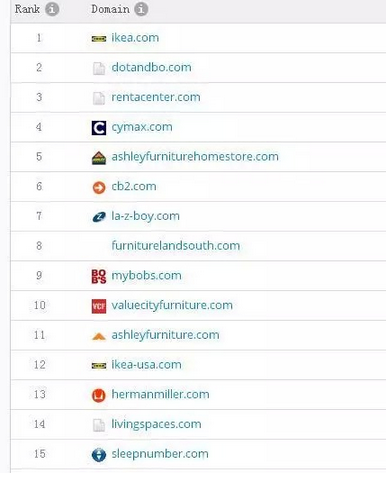
Task: Click the Sleep Number blue globe icon
Action: point(99,455)
